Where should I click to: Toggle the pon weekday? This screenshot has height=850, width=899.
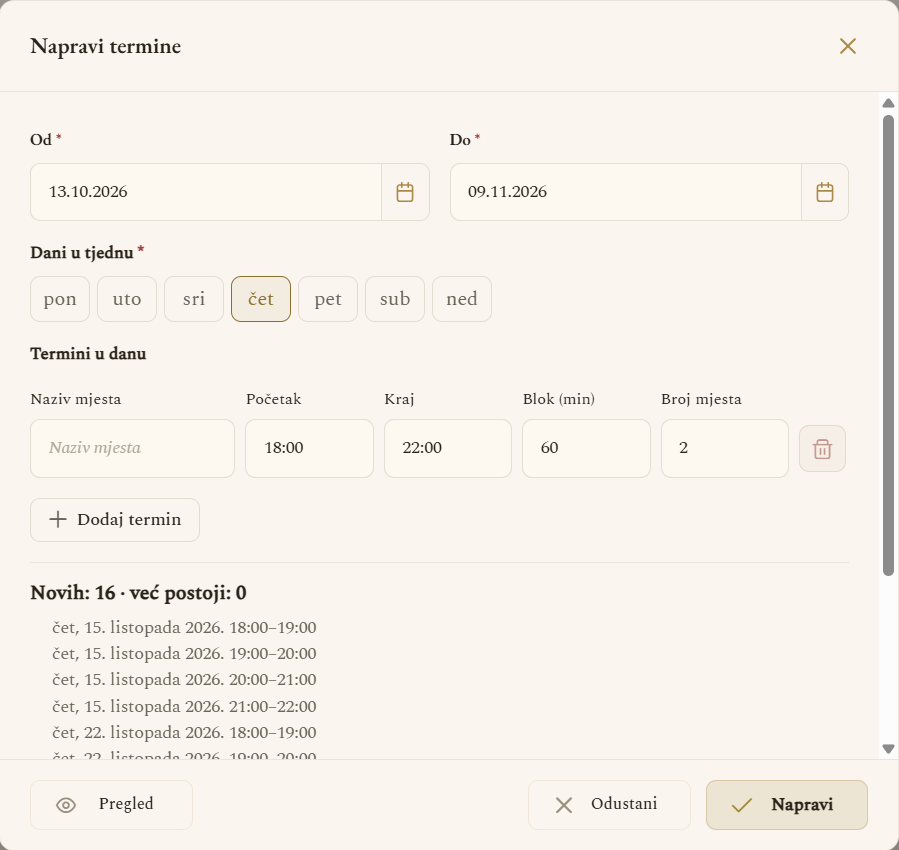pyautogui.click(x=60, y=299)
